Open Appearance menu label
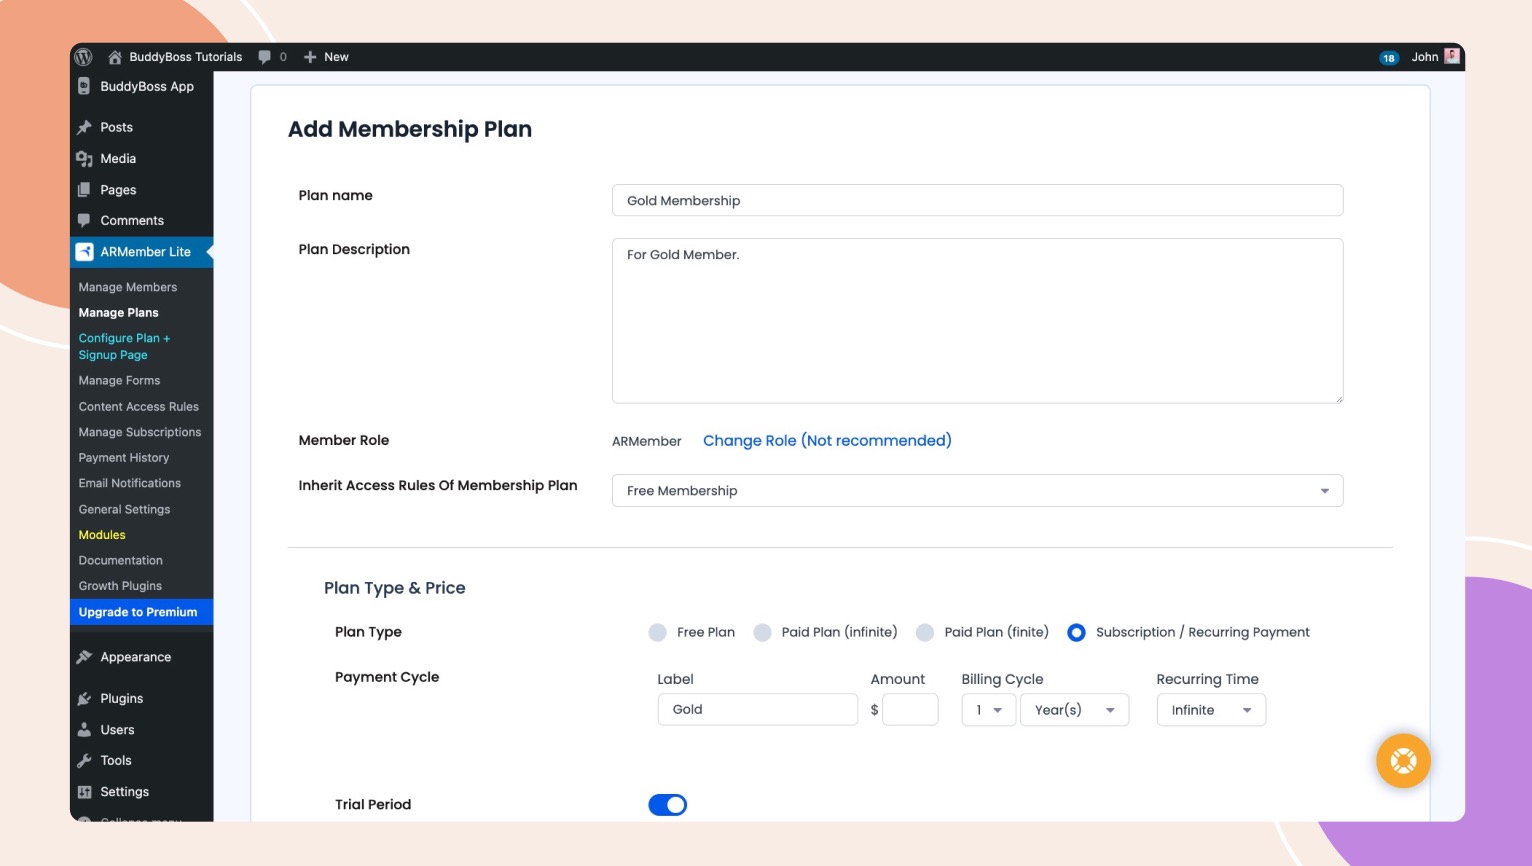This screenshot has height=866, width=1532. click(x=136, y=657)
